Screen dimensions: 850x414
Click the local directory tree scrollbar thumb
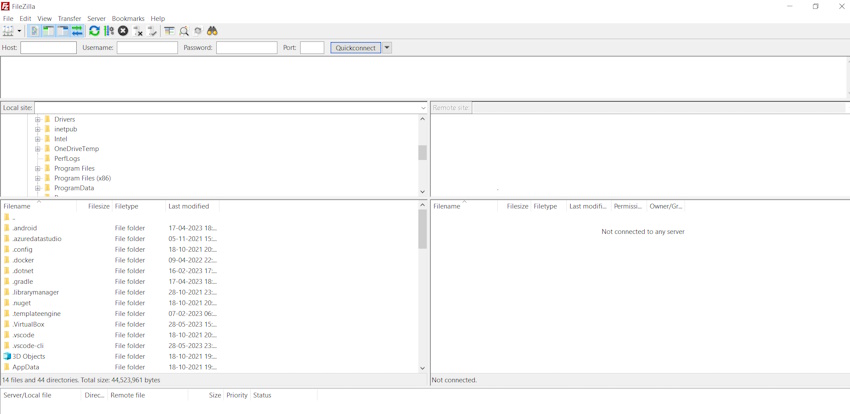(423, 152)
